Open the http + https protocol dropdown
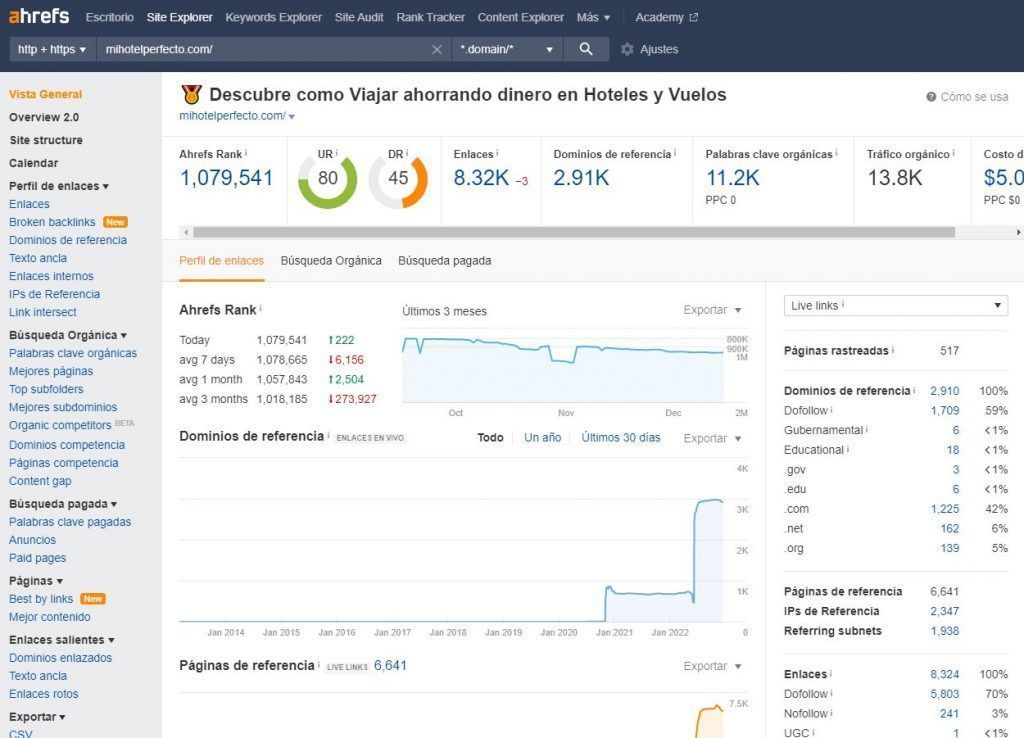1024x738 pixels. [52, 49]
